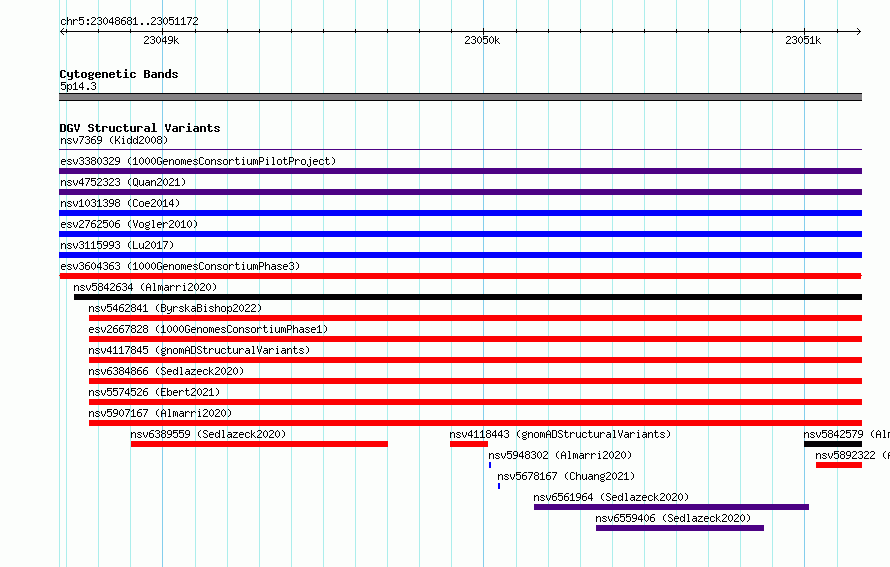This screenshot has width=890, height=567.
Task: Click red bar for nsv5574526 (Ebert2021)
Action: click(x=475, y=402)
